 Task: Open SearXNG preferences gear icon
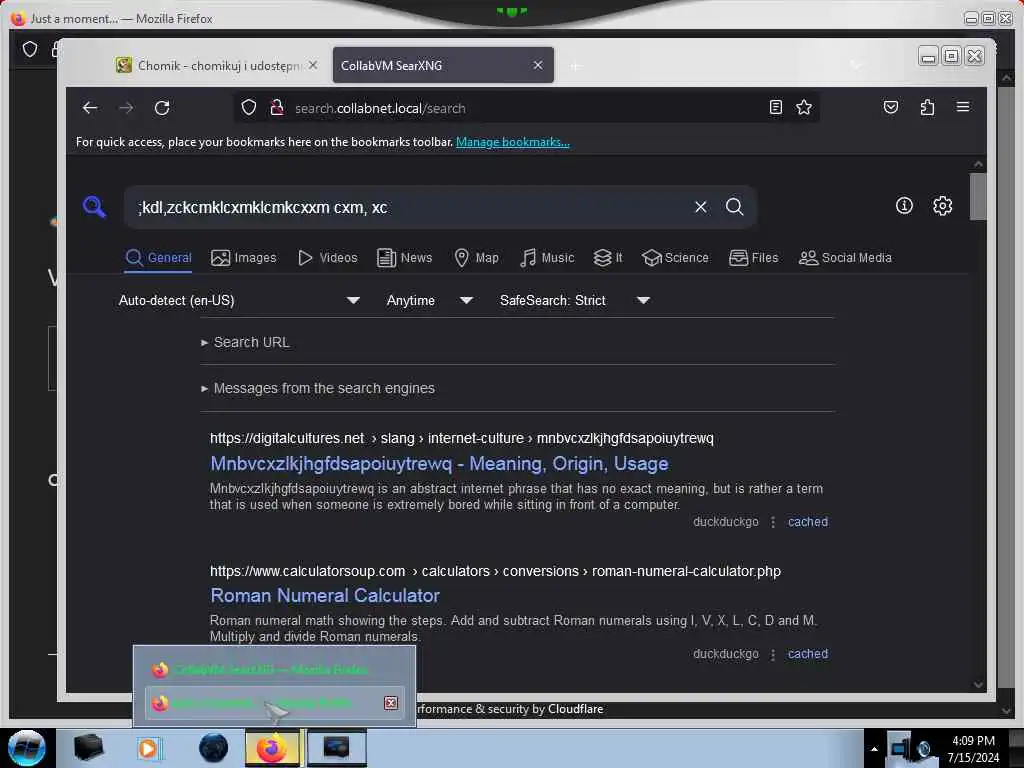[942, 206]
